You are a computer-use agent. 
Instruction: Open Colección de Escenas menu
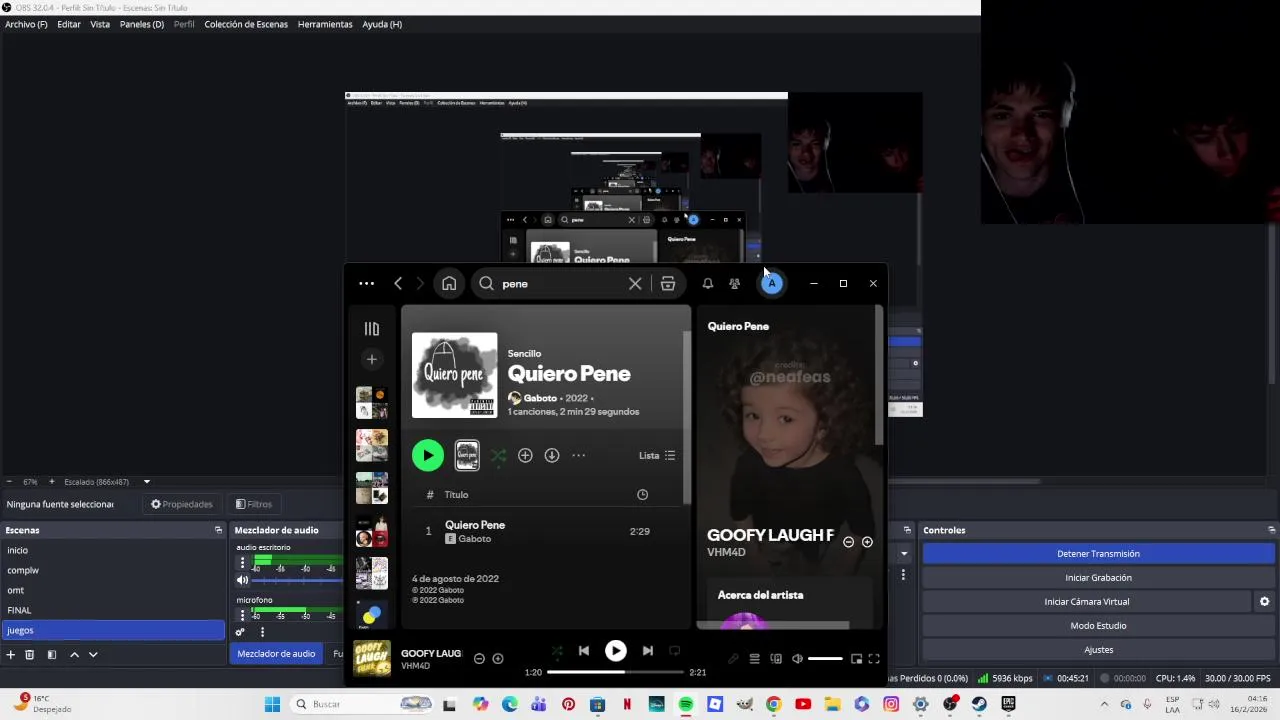pyautogui.click(x=246, y=24)
